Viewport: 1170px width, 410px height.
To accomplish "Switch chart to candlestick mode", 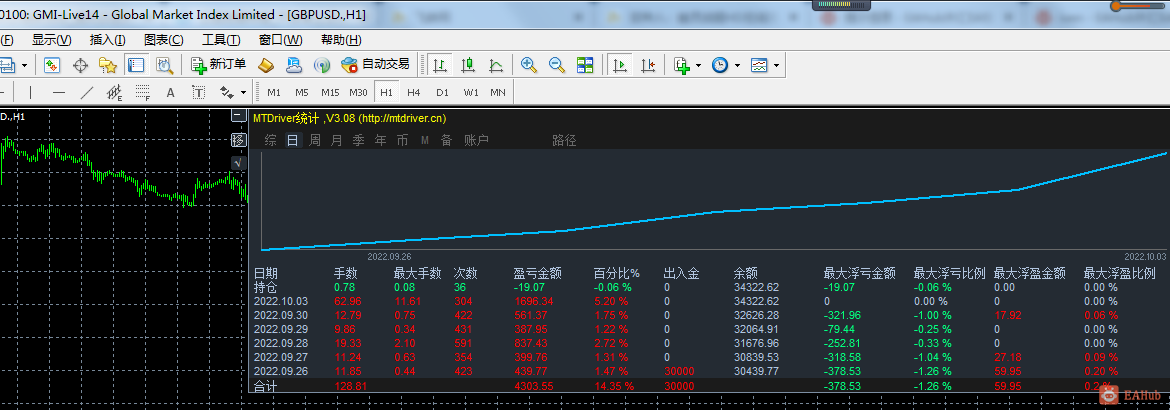I will pos(468,65).
